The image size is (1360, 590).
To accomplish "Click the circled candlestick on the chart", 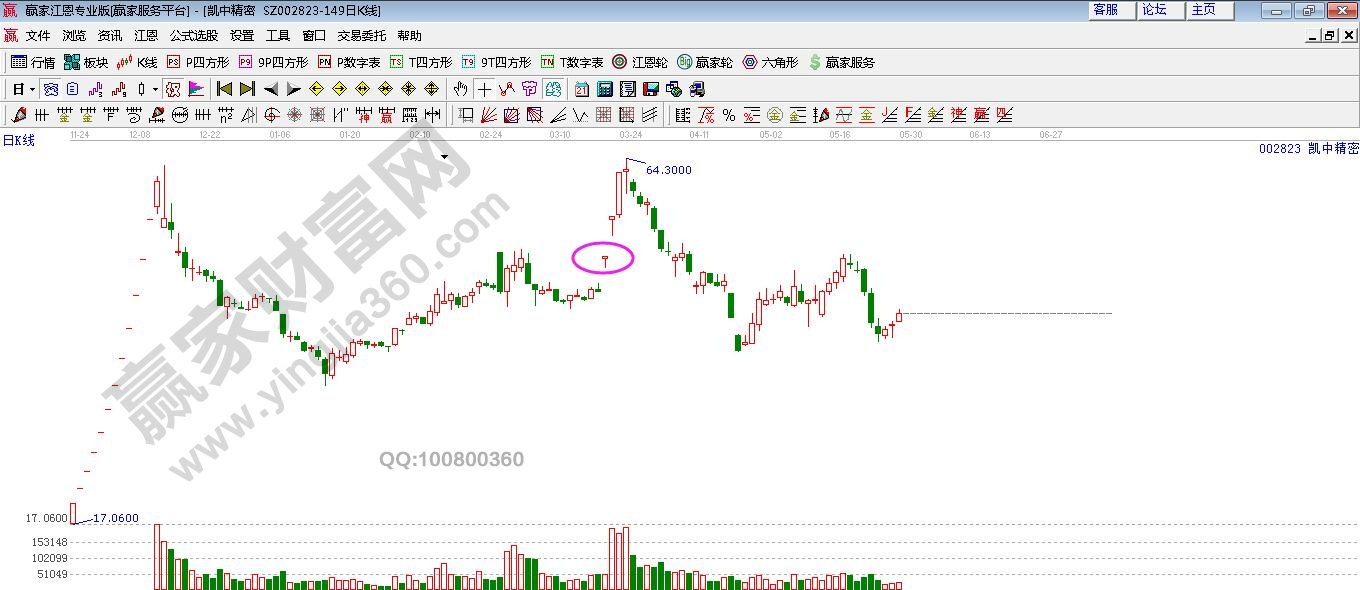I will (604, 260).
